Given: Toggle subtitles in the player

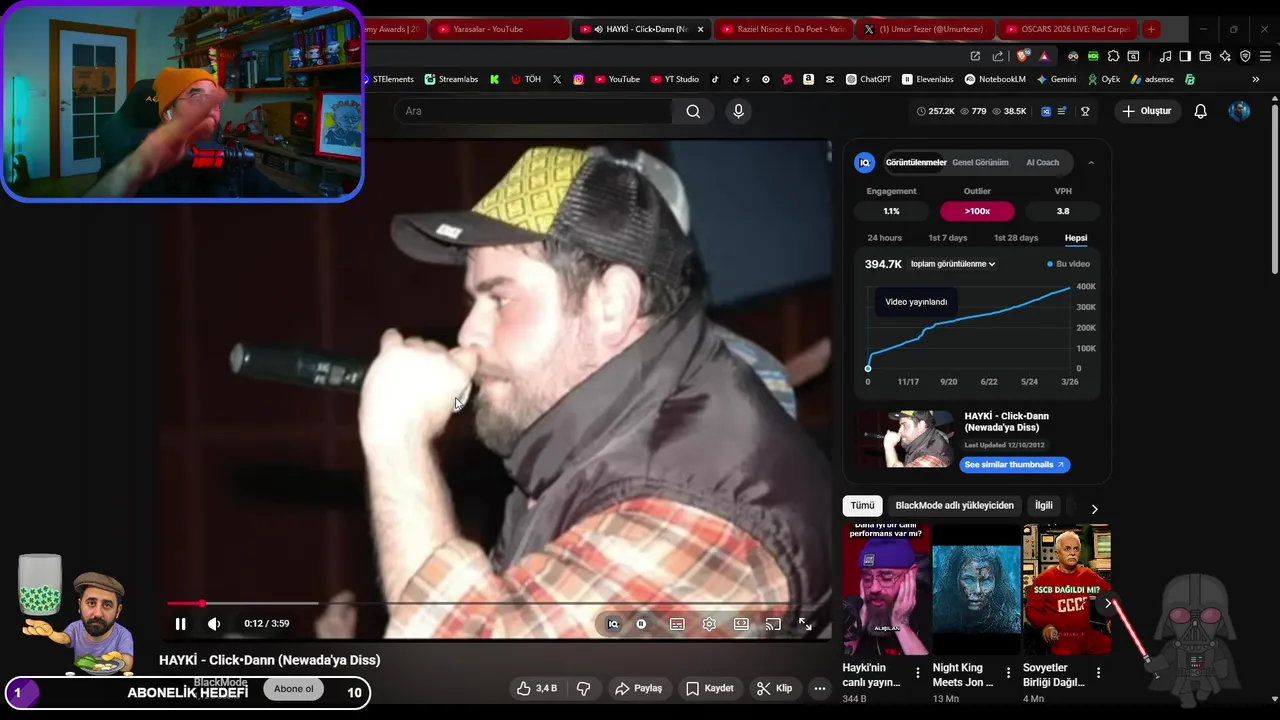Looking at the screenshot, I should tap(677, 624).
